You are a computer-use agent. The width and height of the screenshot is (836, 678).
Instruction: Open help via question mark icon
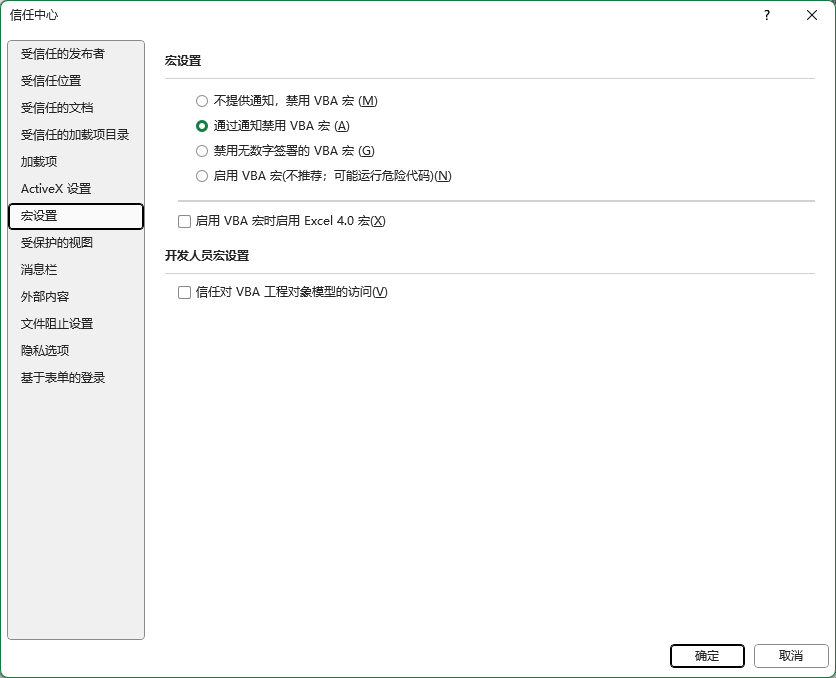[x=767, y=15]
